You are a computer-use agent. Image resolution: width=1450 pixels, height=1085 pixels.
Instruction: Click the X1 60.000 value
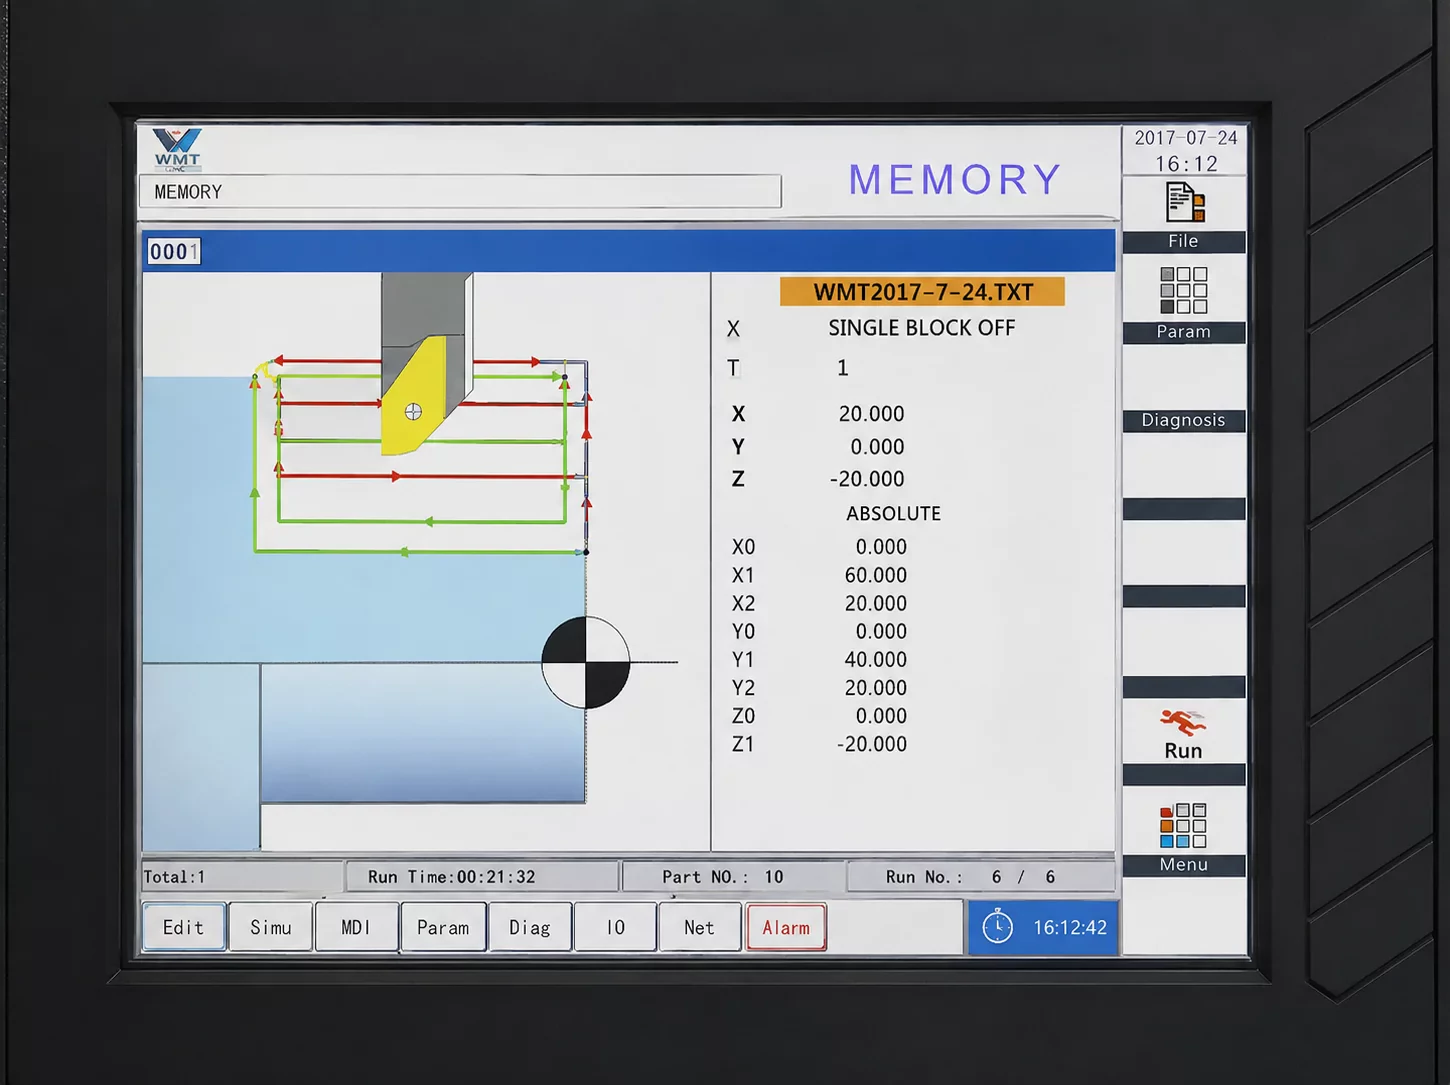click(x=876, y=575)
